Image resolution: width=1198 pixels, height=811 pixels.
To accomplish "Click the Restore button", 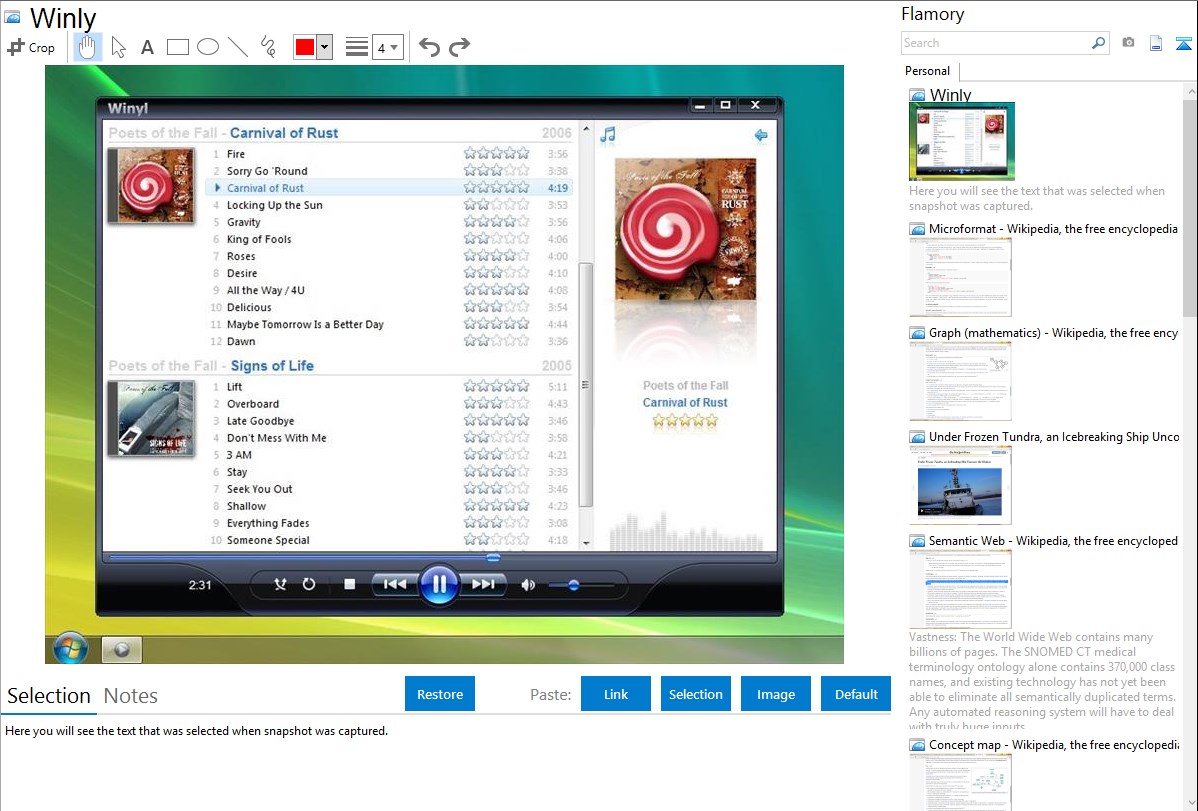I will pyautogui.click(x=440, y=694).
